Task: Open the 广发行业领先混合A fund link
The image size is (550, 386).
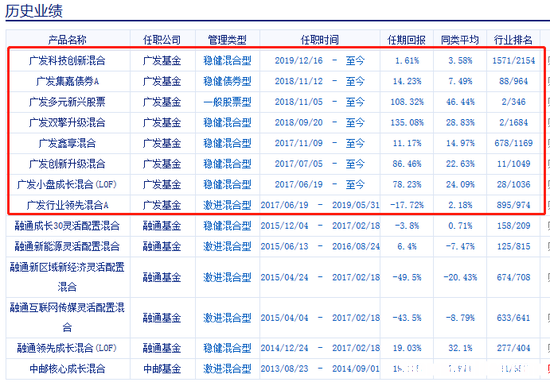Action: point(67,205)
